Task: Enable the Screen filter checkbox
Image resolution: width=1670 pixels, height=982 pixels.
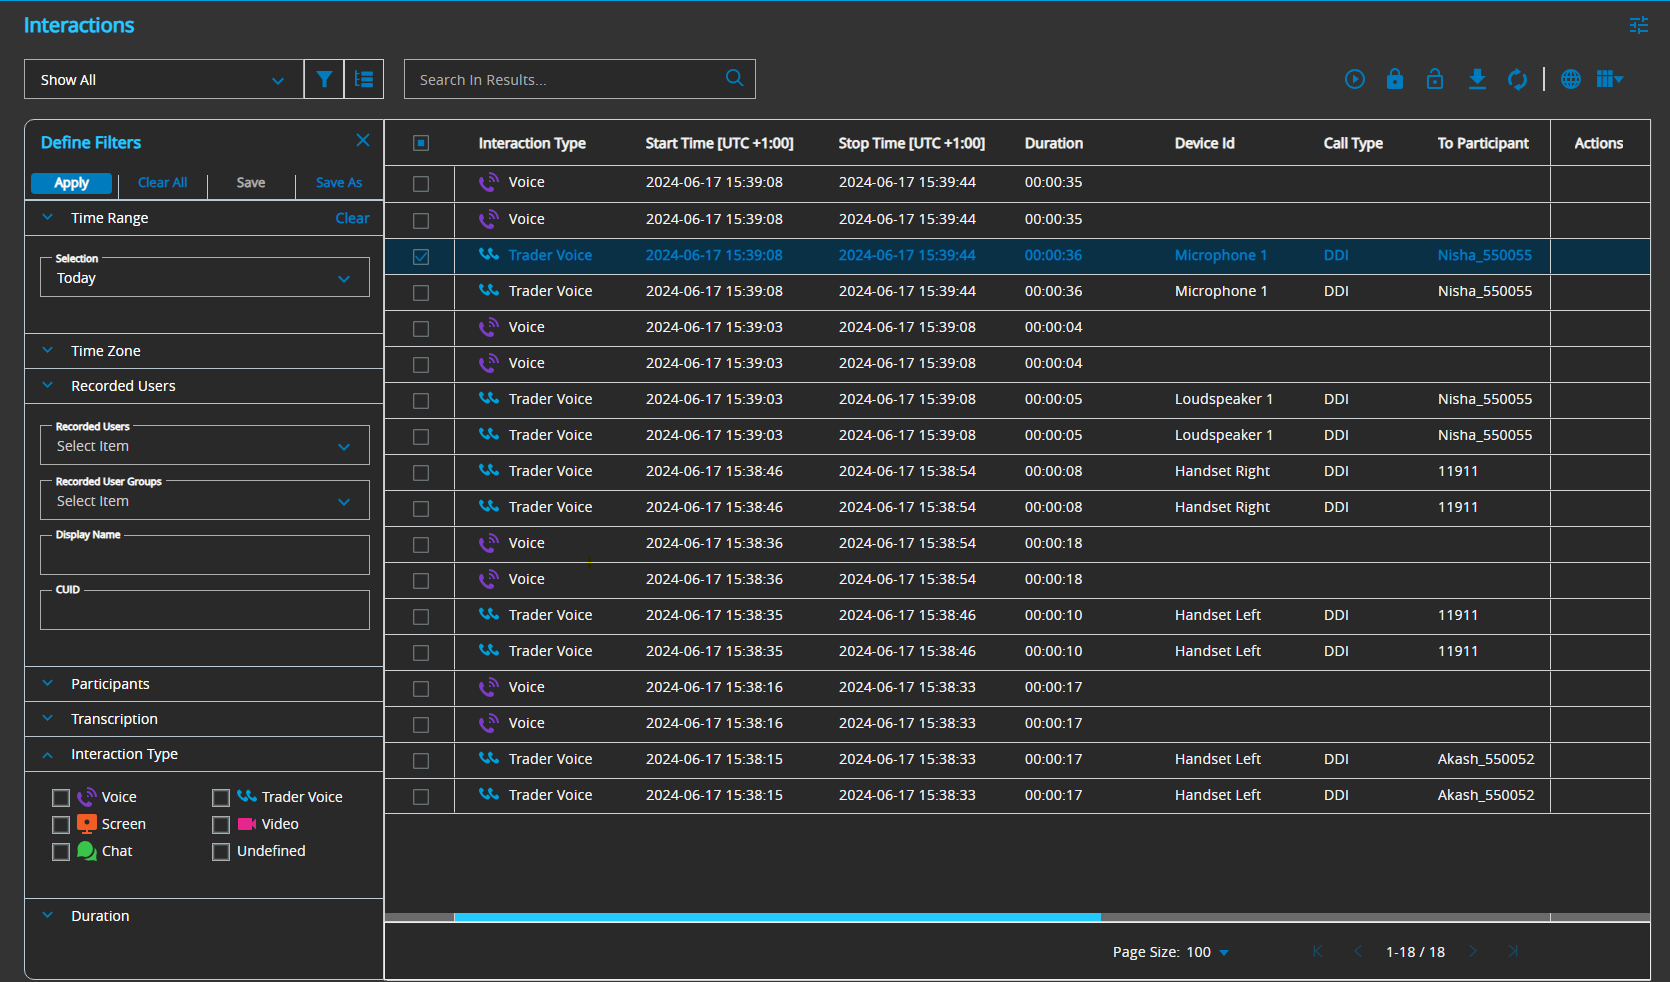Action: pos(61,824)
